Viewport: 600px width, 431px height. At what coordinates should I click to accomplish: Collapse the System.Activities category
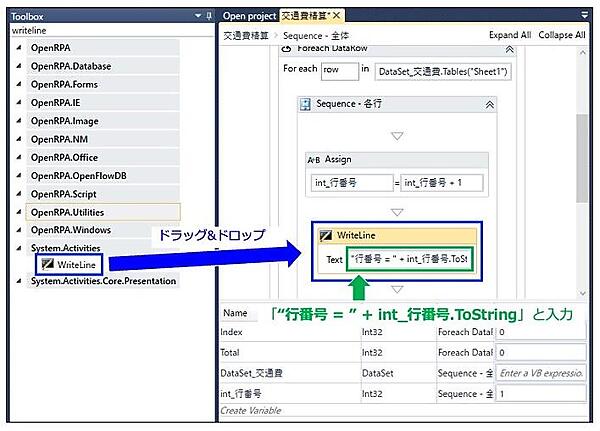(19, 248)
